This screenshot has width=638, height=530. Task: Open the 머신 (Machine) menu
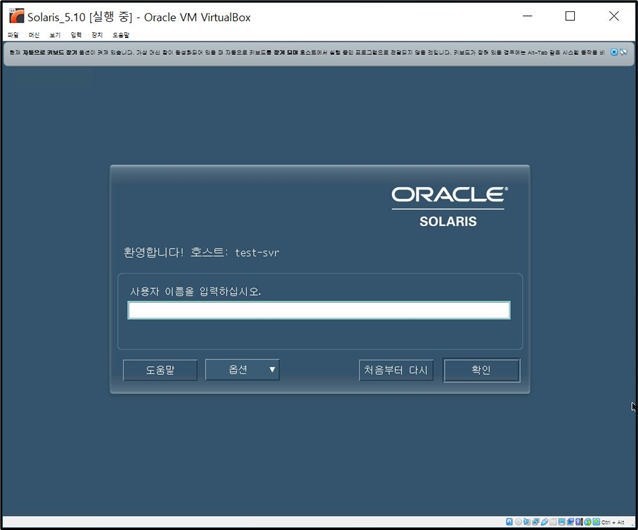34,35
